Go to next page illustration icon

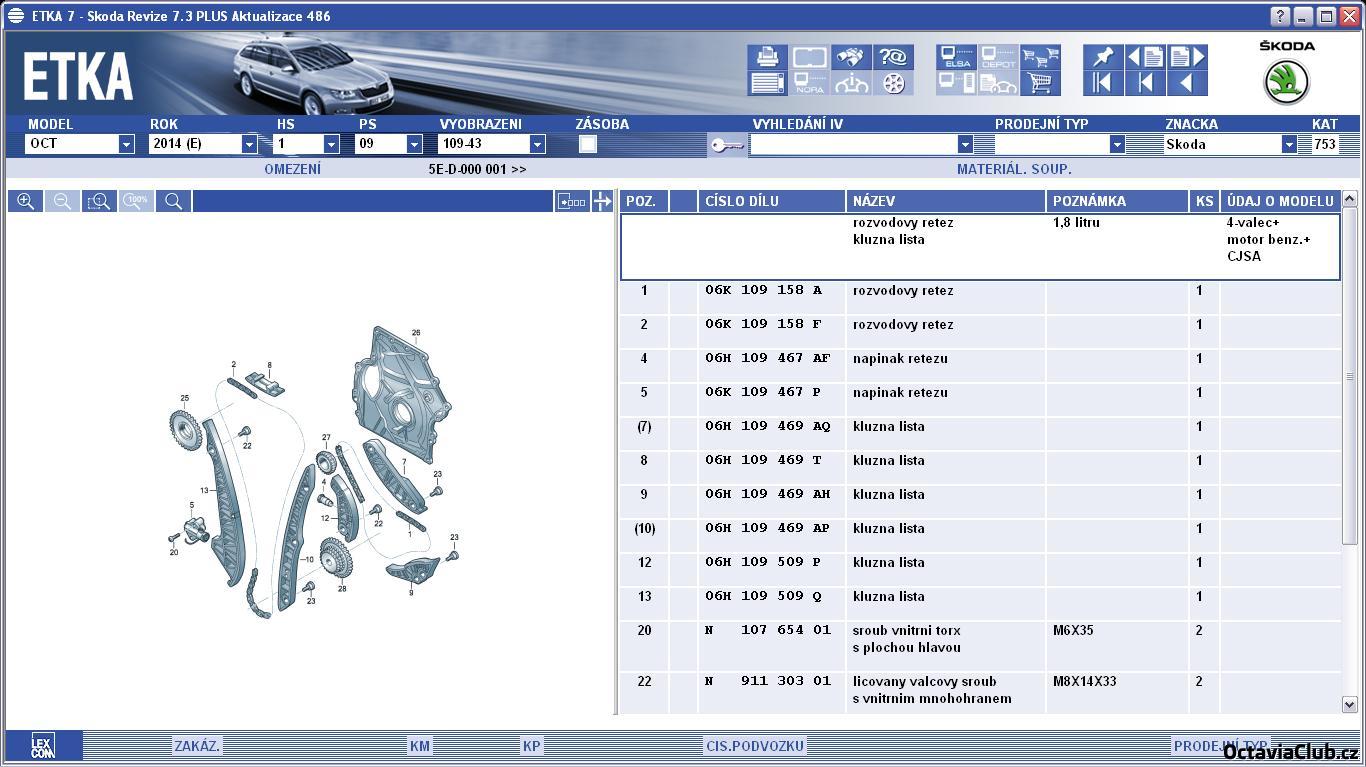1187,57
